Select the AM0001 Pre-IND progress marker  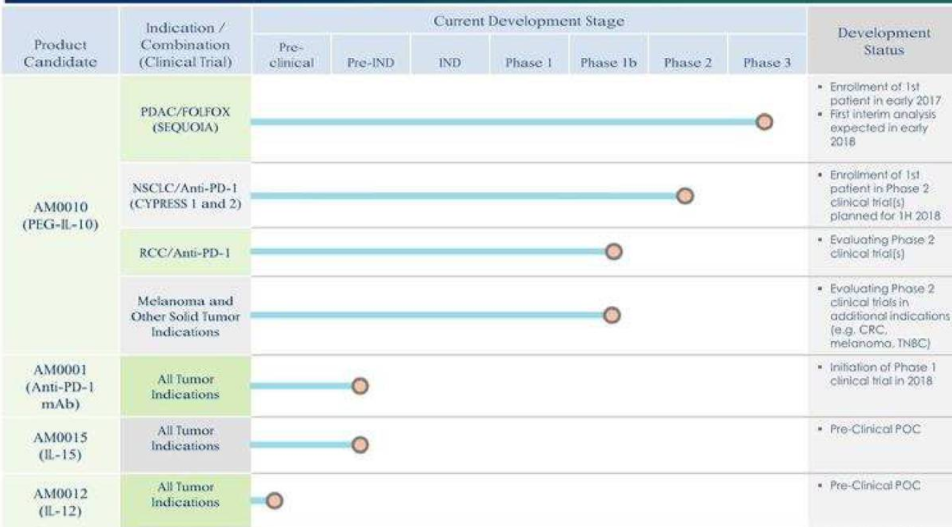(x=361, y=386)
